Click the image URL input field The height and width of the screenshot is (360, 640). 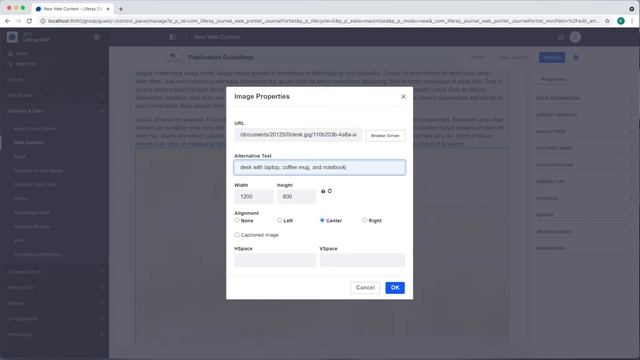(x=298, y=135)
